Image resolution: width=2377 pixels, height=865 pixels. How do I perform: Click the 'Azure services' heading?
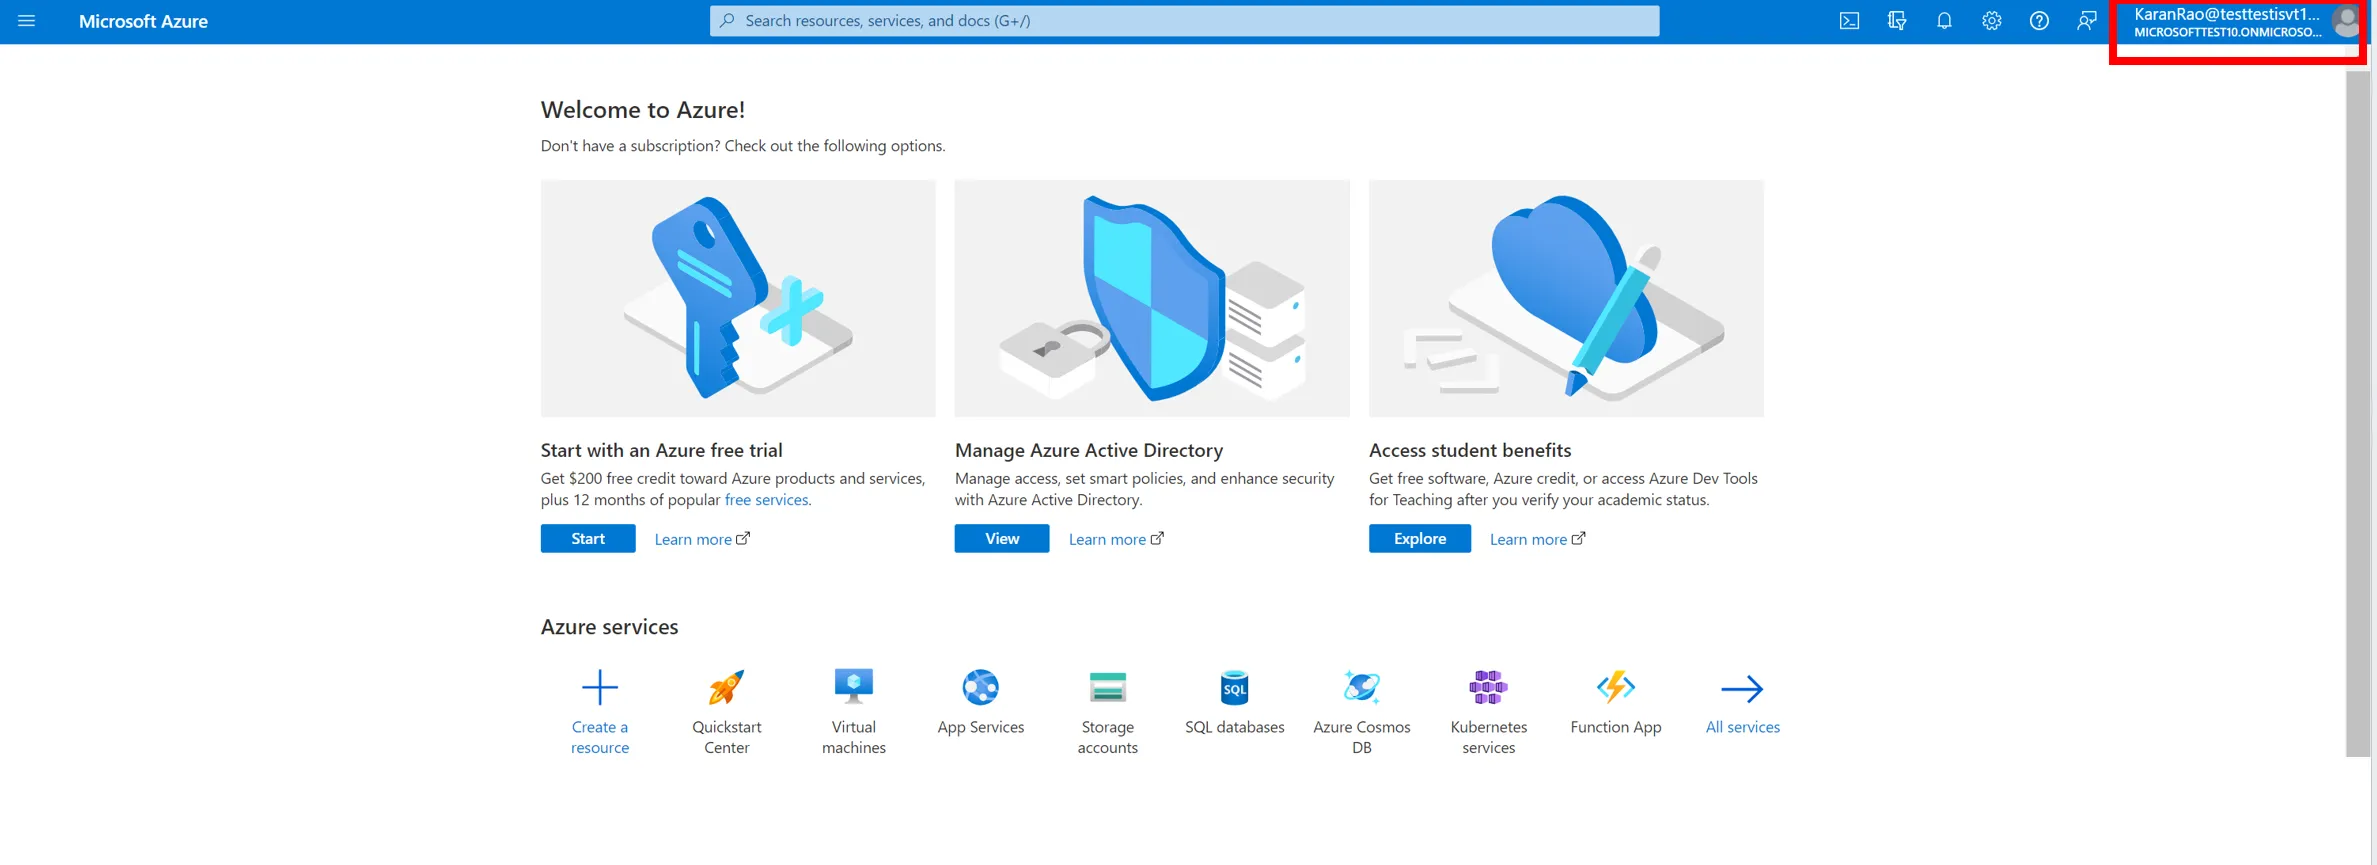pos(610,627)
